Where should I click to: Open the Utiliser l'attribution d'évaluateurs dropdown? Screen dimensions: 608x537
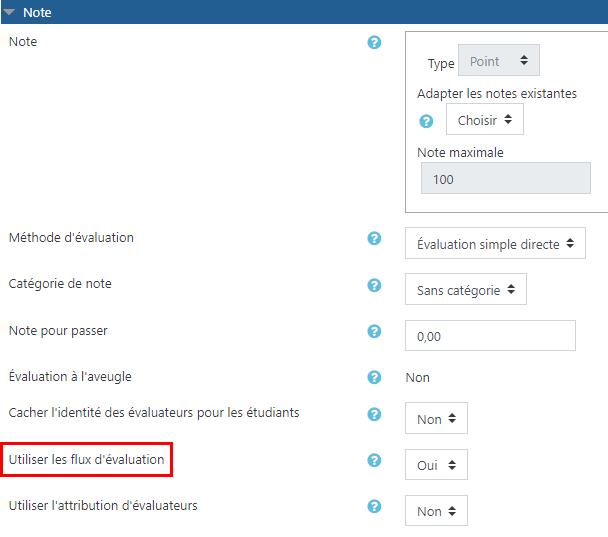435,511
